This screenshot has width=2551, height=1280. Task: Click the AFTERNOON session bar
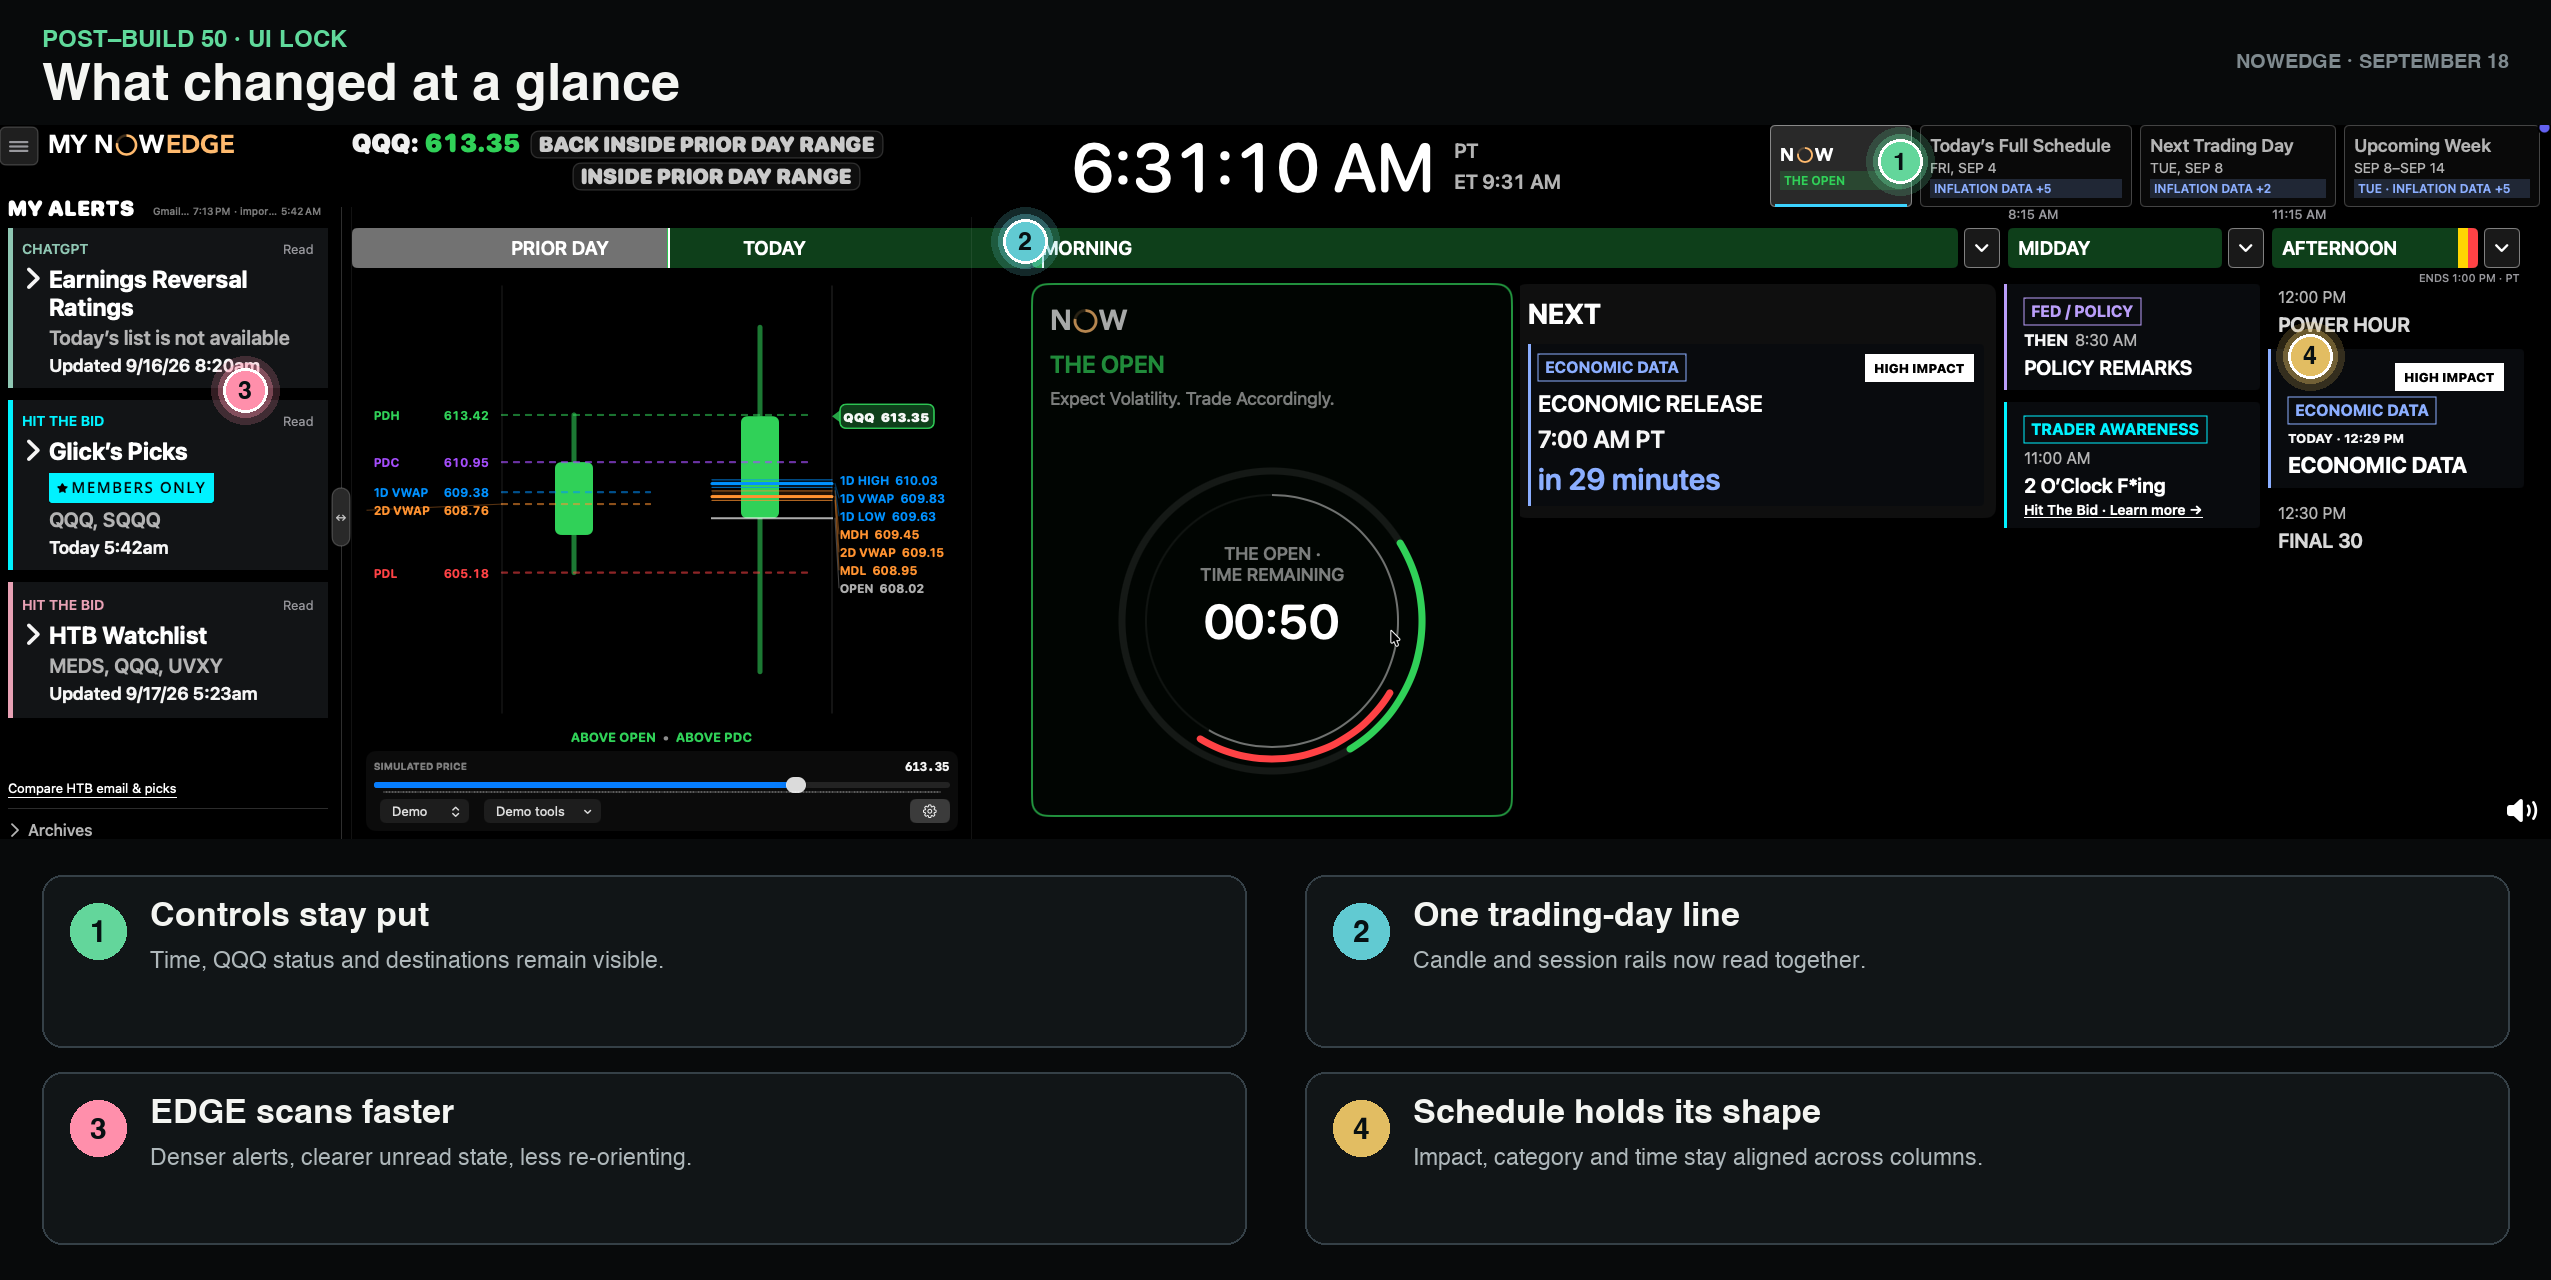[x=2374, y=248]
